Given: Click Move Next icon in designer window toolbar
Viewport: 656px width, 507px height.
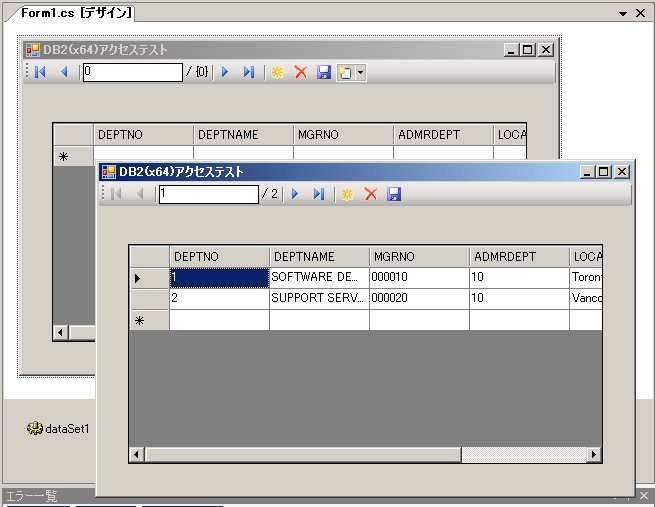Looking at the screenshot, I should point(225,72).
